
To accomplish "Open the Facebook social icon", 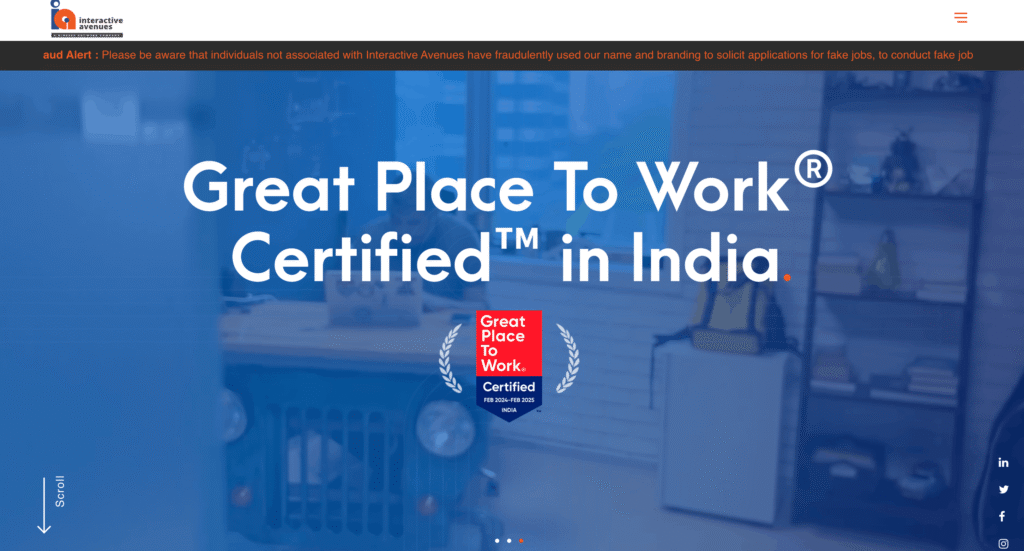I will click(x=1002, y=516).
